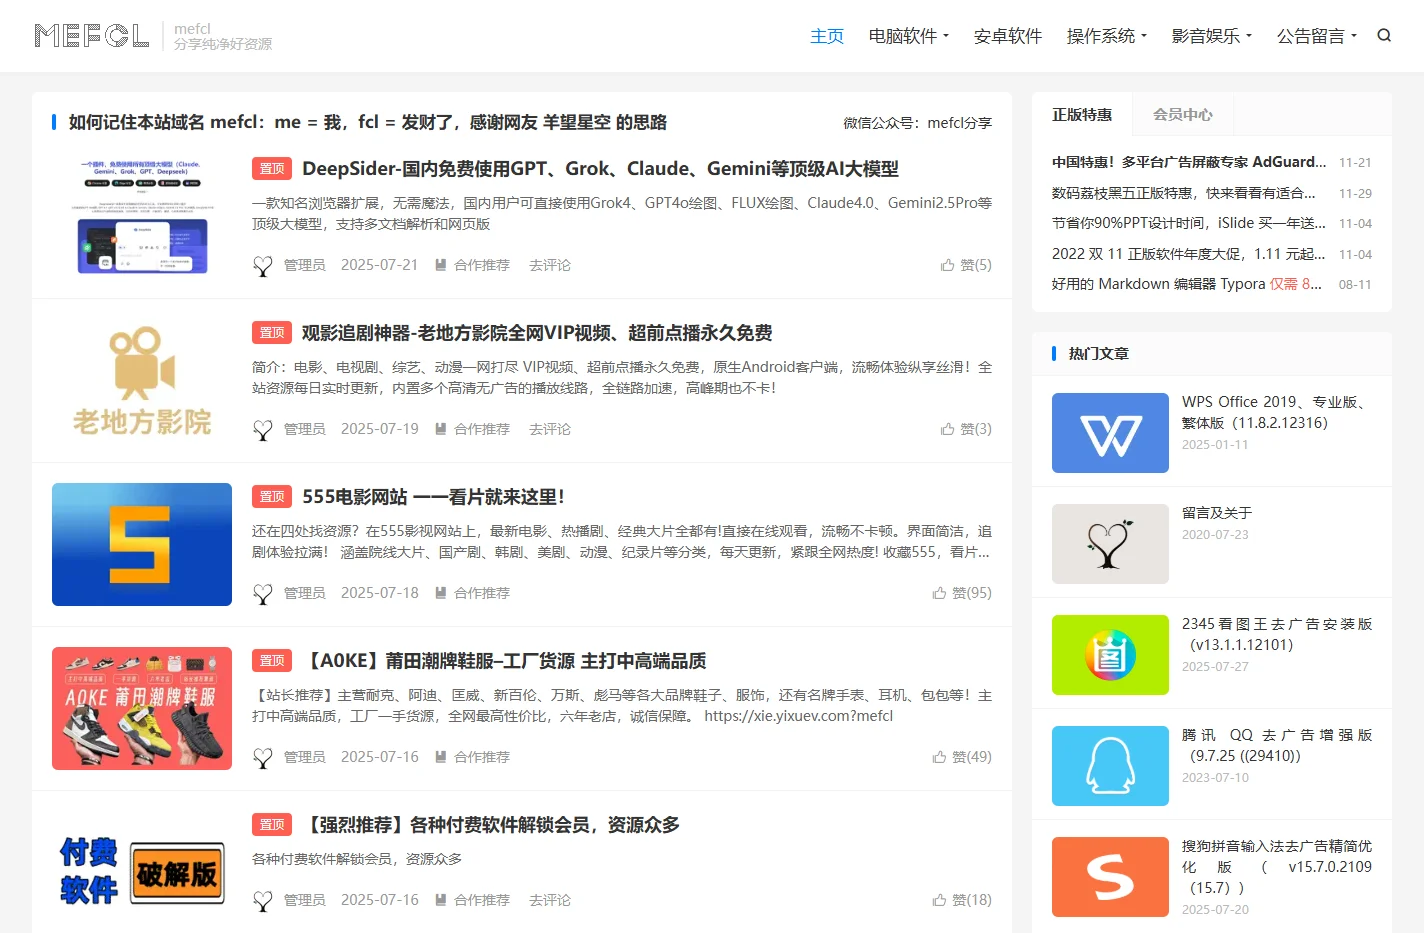Open 搜狗拼音输入法去广告精简优化版 title
Viewport: 1424px width, 933px height.
(x=1277, y=867)
